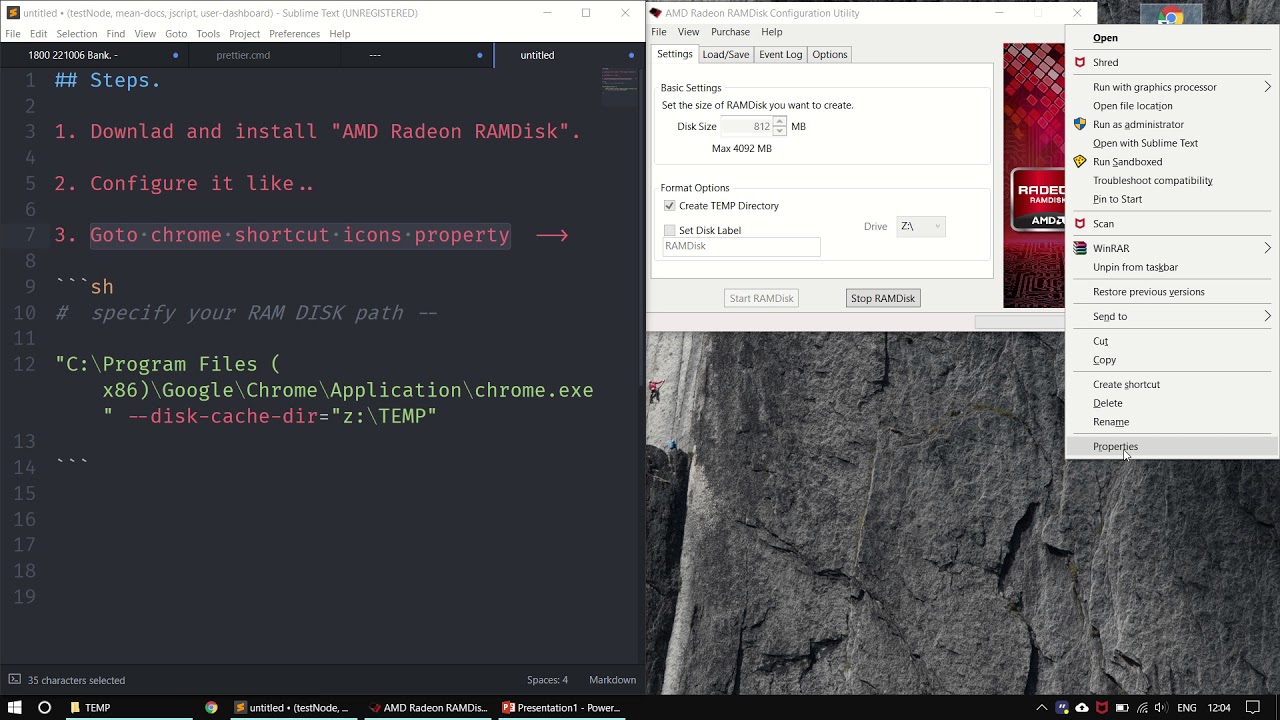Click the Stop RAMDisk button
Screen dimensions: 1280x720
(x=882, y=298)
